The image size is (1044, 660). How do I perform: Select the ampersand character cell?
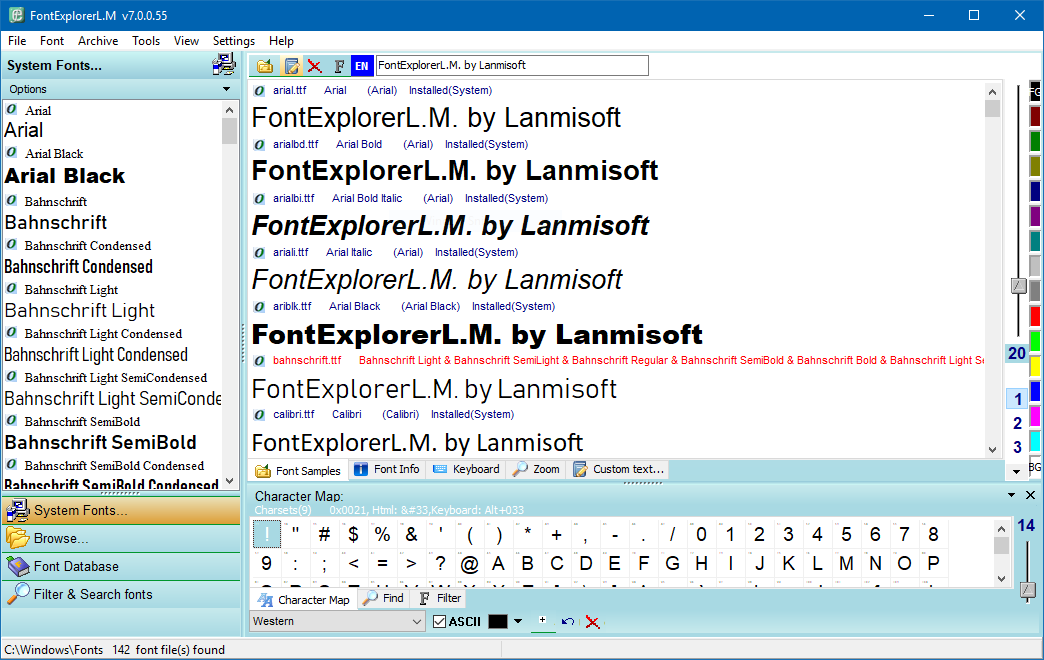(411, 534)
